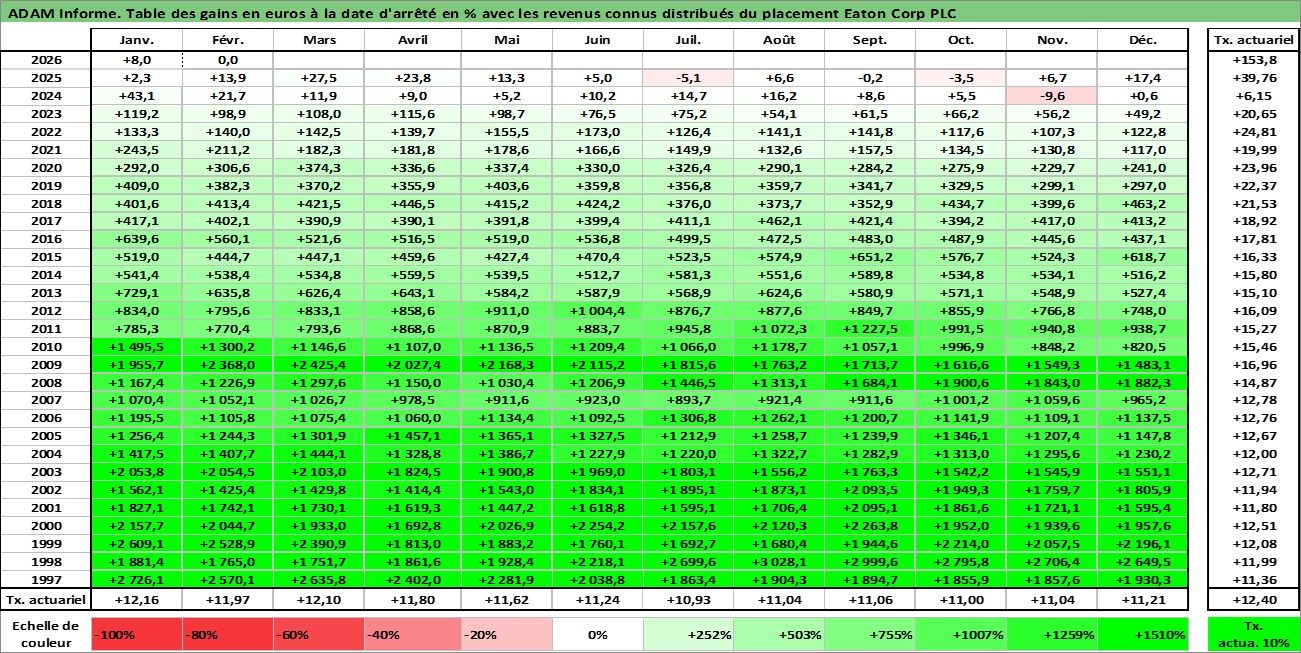This screenshot has width=1301, height=653.
Task: Click the 2015 September value '+651,2'
Action: point(870,257)
